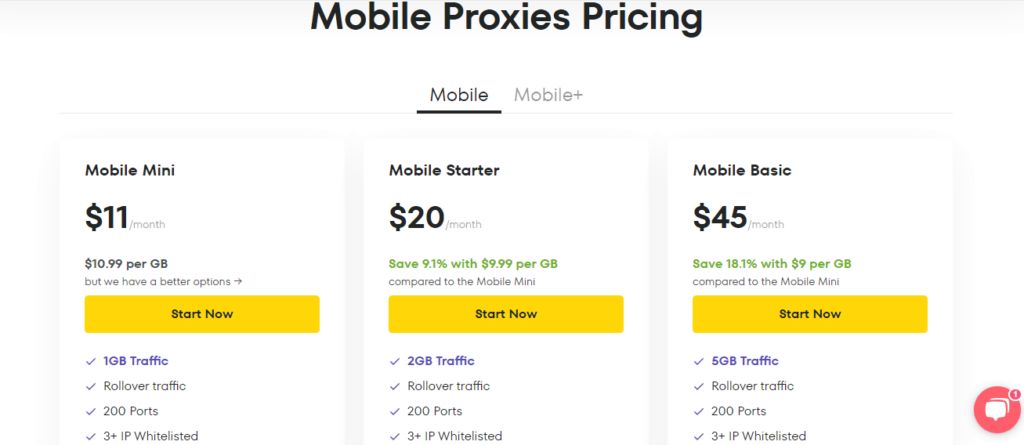The height and width of the screenshot is (445, 1024).
Task: Click the 'Save 18.1% with $9 per GB' text
Action: click(772, 264)
